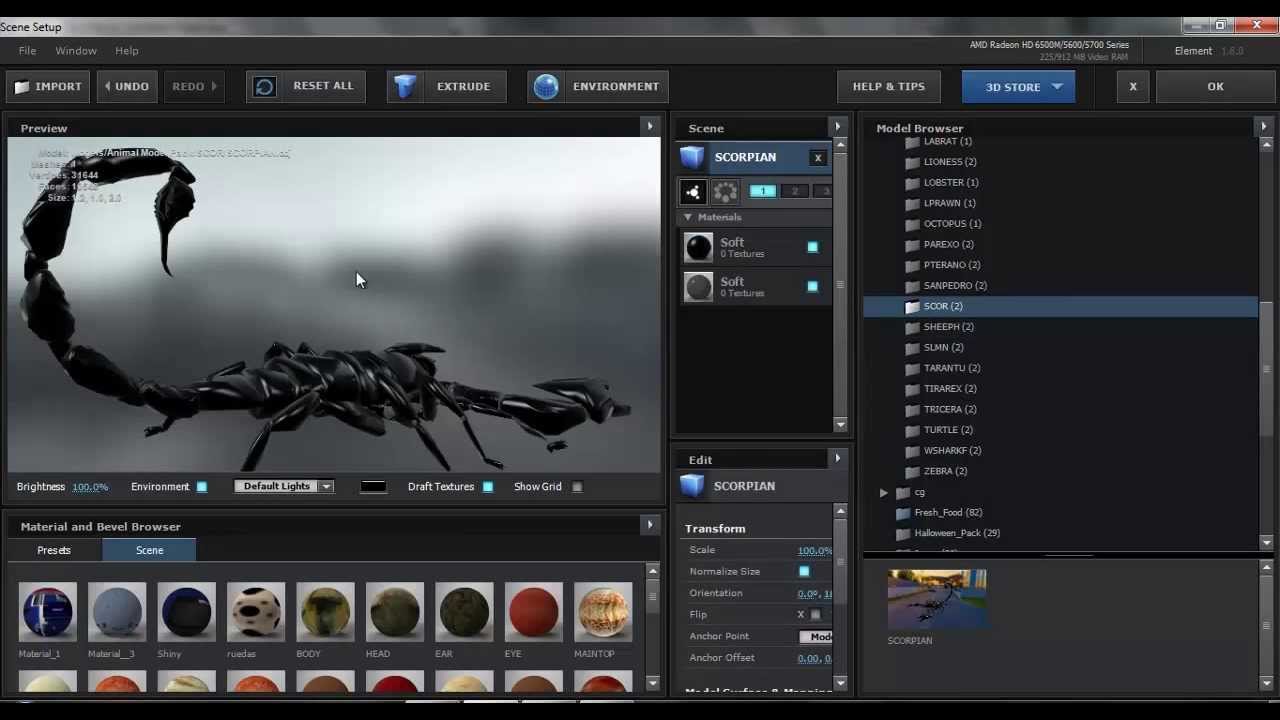
Task: Click the Help & Tips button
Action: coord(888,86)
